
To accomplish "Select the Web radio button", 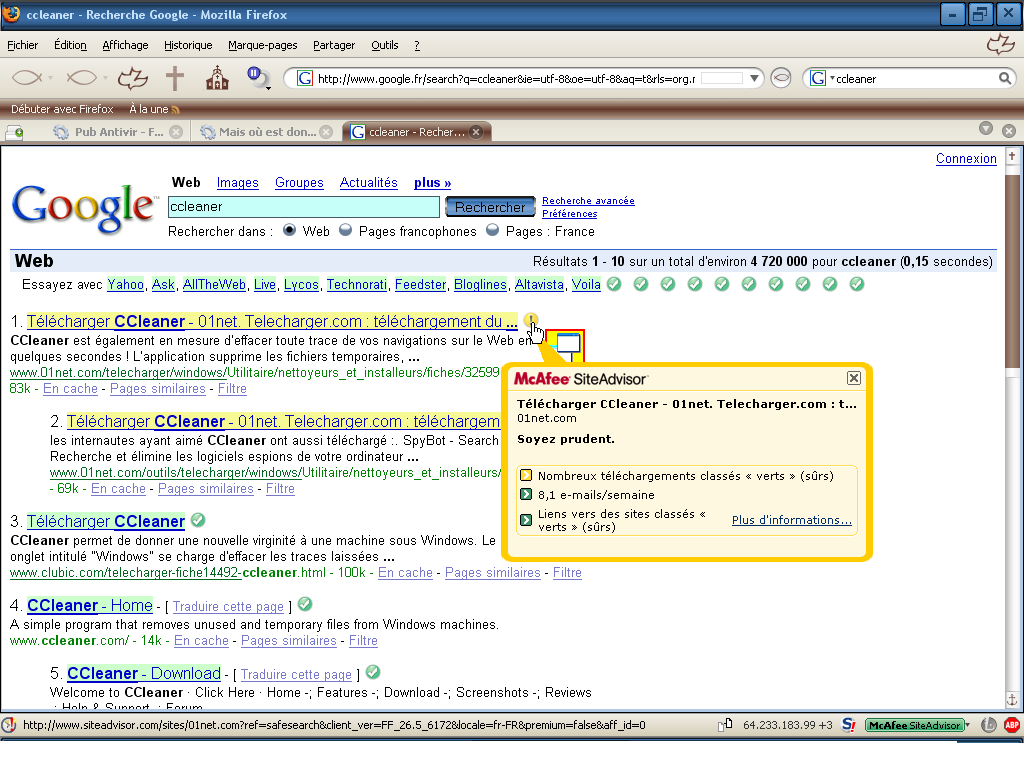I will 290,230.
